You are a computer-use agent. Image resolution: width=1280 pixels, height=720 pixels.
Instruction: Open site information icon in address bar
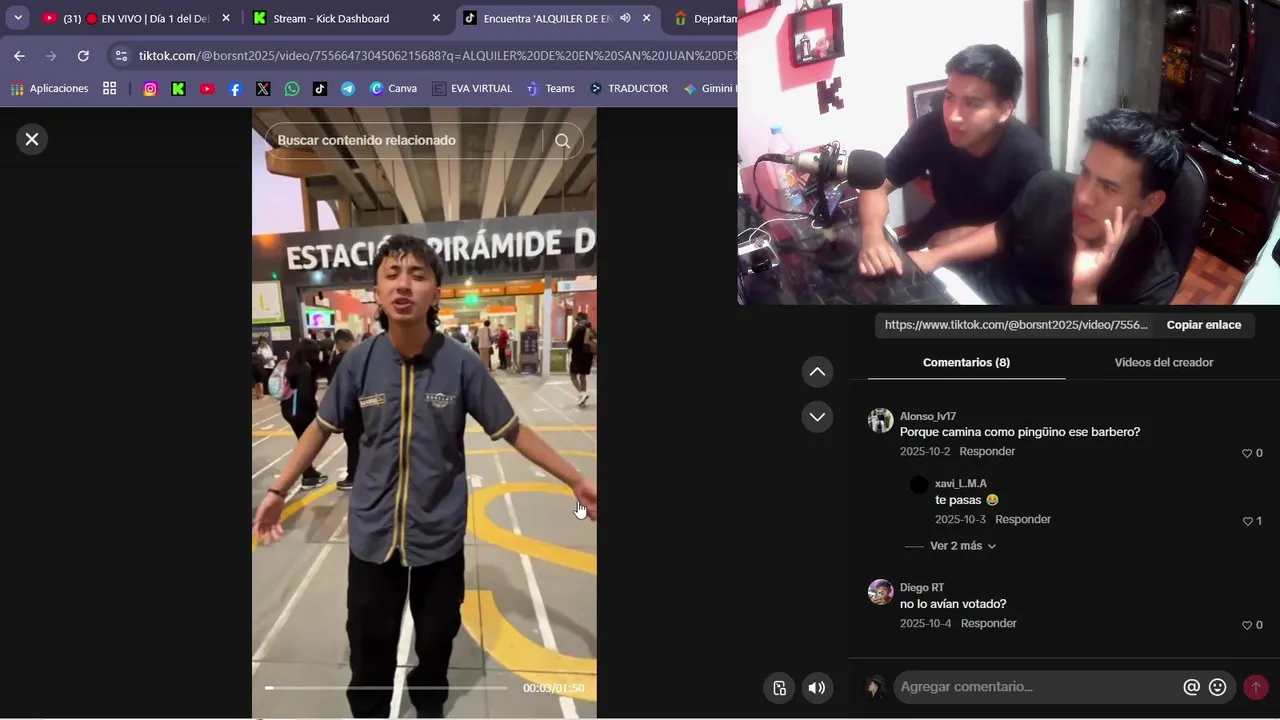pyautogui.click(x=121, y=56)
